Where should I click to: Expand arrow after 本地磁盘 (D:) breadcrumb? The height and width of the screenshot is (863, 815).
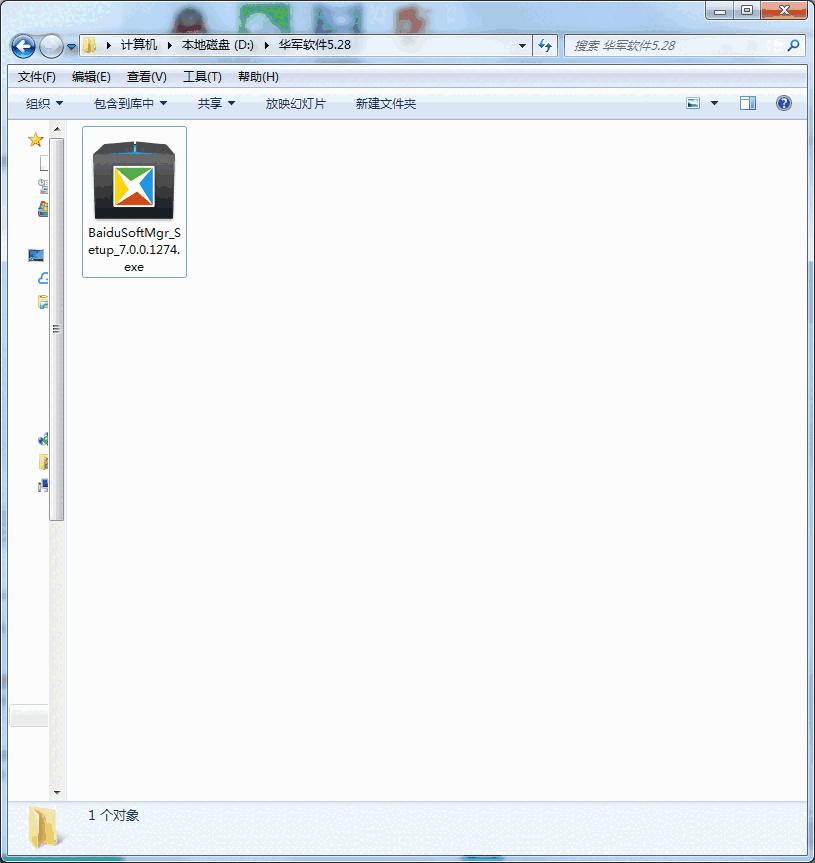click(x=266, y=45)
